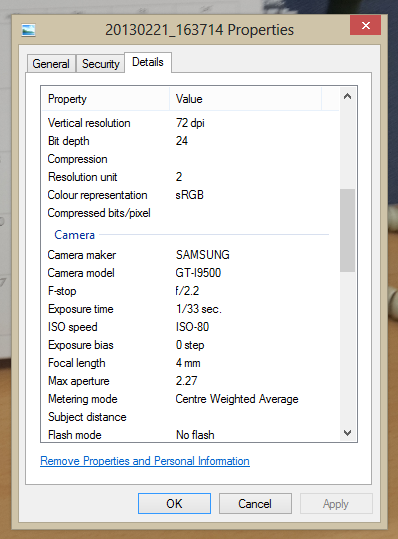Click the scroll down arrow in property list
The image size is (398, 539).
pos(347,432)
